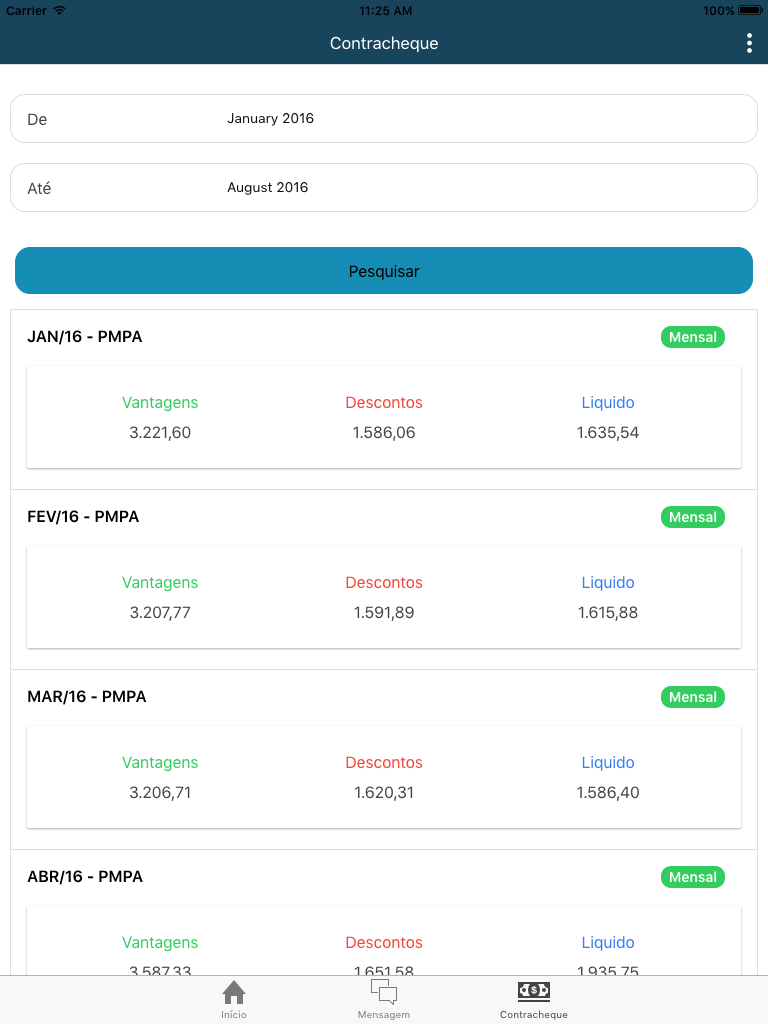Select the MAR/16 Vantagens value 3.206,71

coord(160,792)
